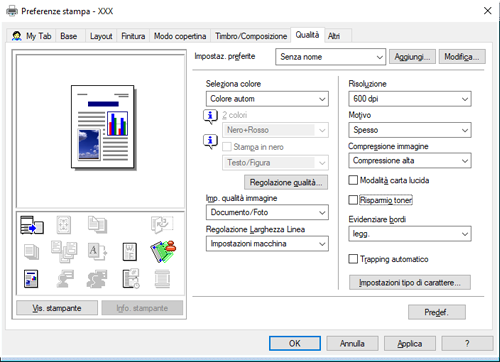Open the Regolazione Larghezza Linea dropdown
The width and height of the screenshot is (500, 362).
[267, 244]
